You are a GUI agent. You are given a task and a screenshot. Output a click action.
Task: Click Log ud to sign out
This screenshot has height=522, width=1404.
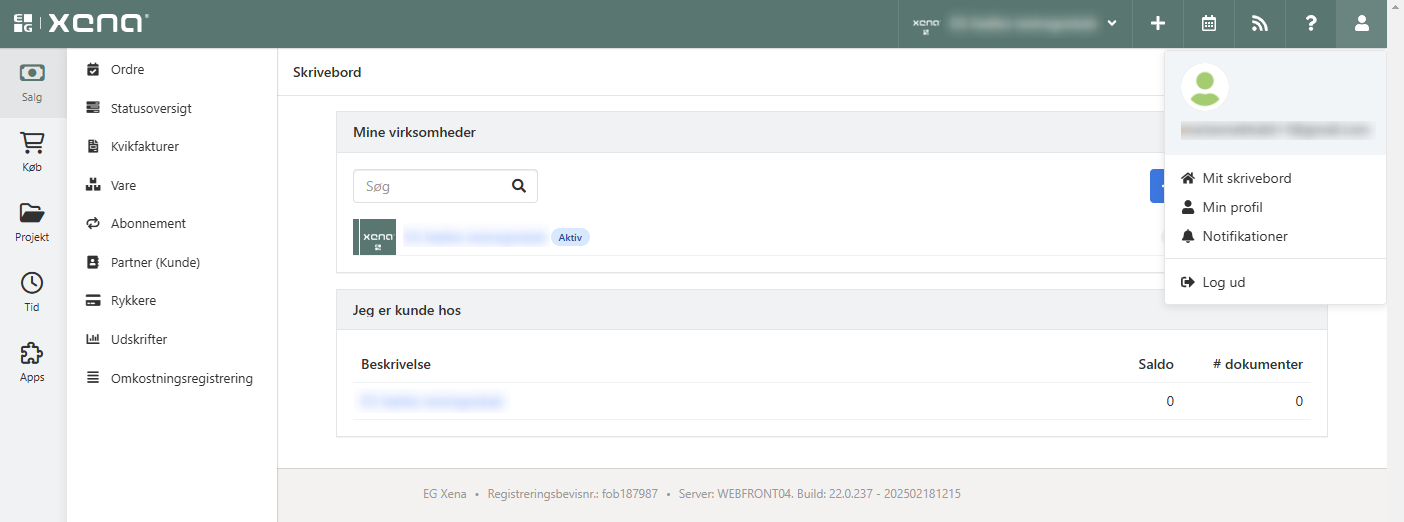point(1223,283)
